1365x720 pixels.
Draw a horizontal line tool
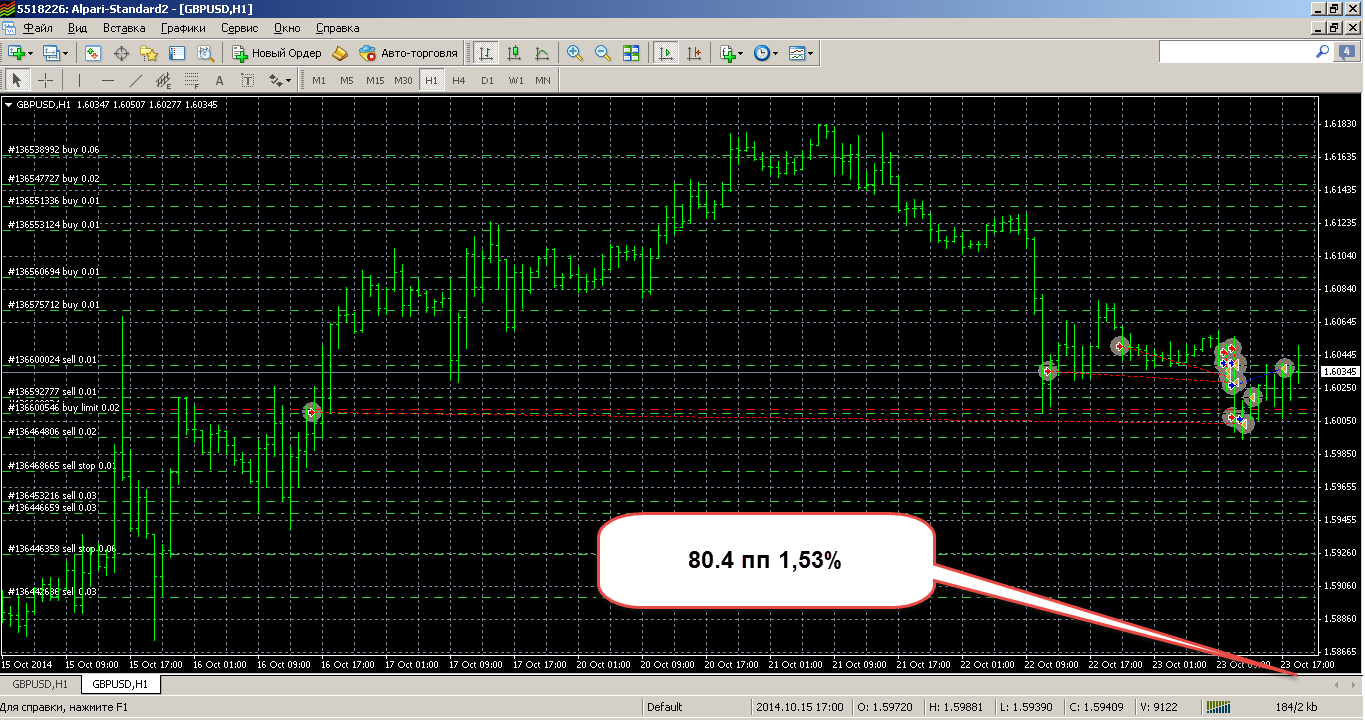click(108, 80)
